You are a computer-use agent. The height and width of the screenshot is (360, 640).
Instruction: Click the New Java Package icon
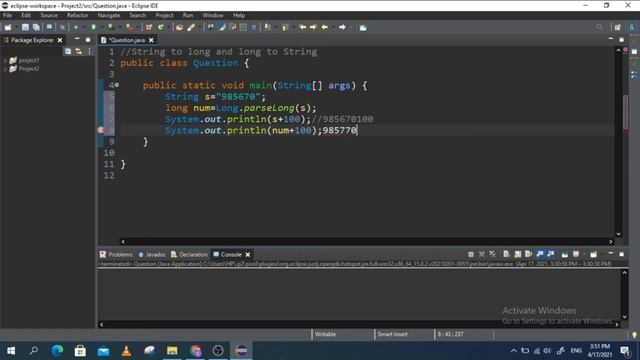149,27
